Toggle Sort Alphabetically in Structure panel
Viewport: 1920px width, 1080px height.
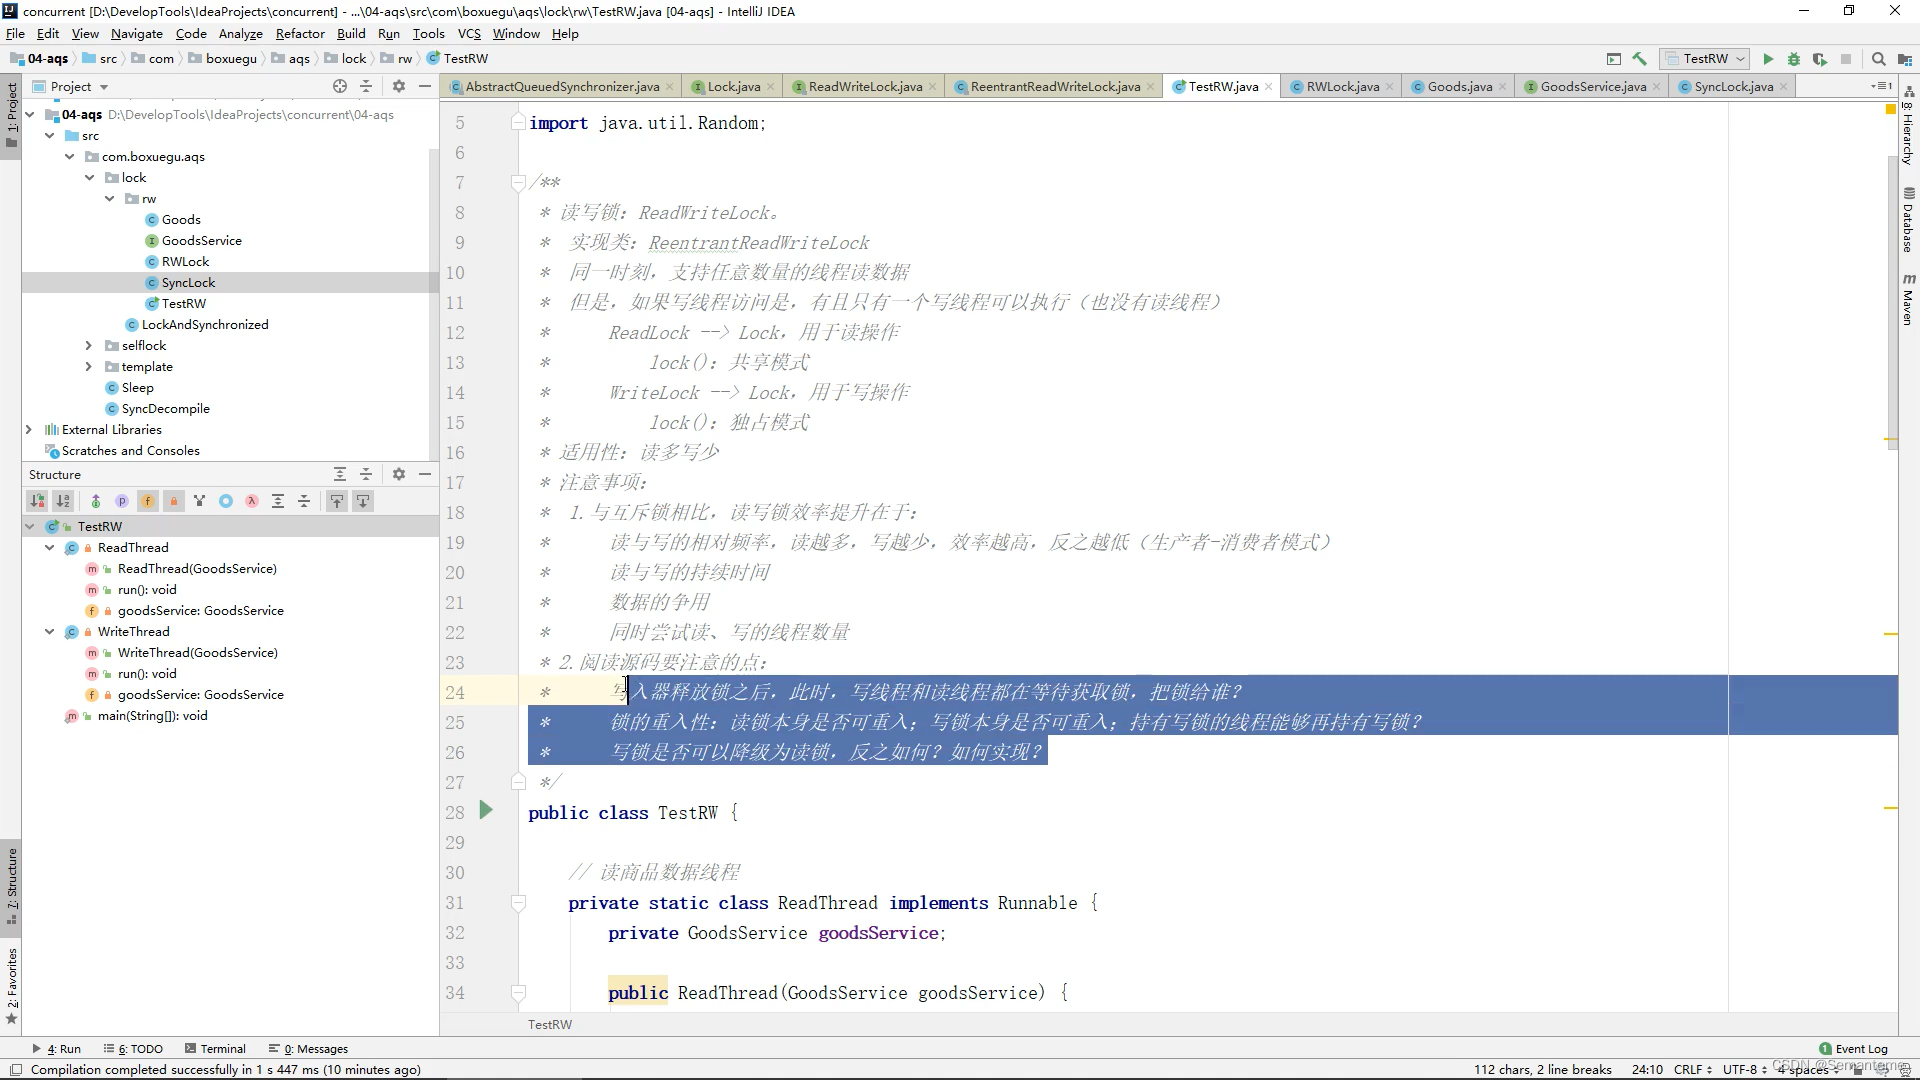(63, 501)
